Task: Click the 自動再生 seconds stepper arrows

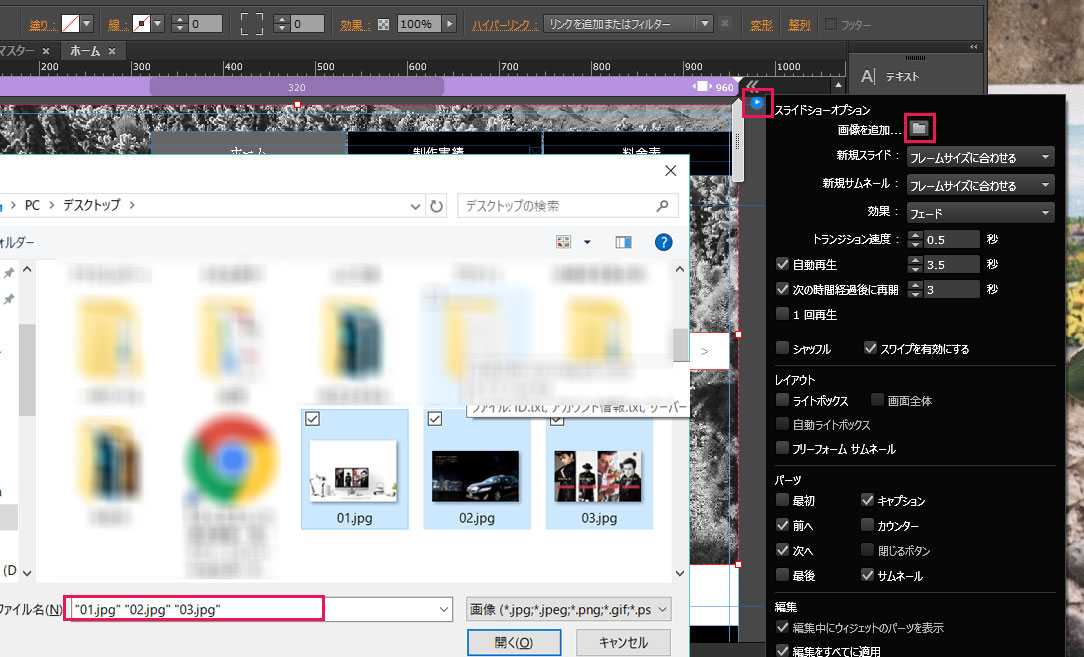Action: click(x=915, y=264)
